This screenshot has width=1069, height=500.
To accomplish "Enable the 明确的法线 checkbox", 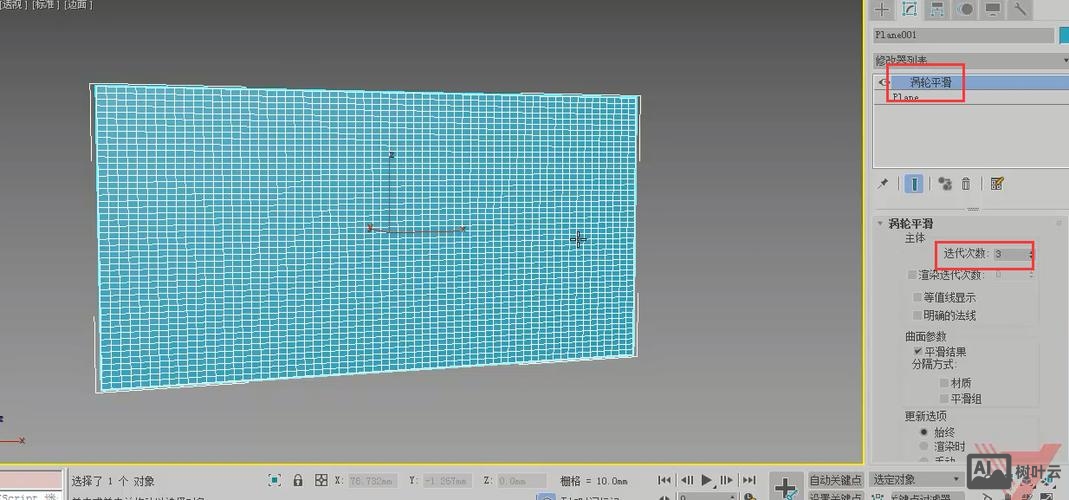I will pos(918,315).
